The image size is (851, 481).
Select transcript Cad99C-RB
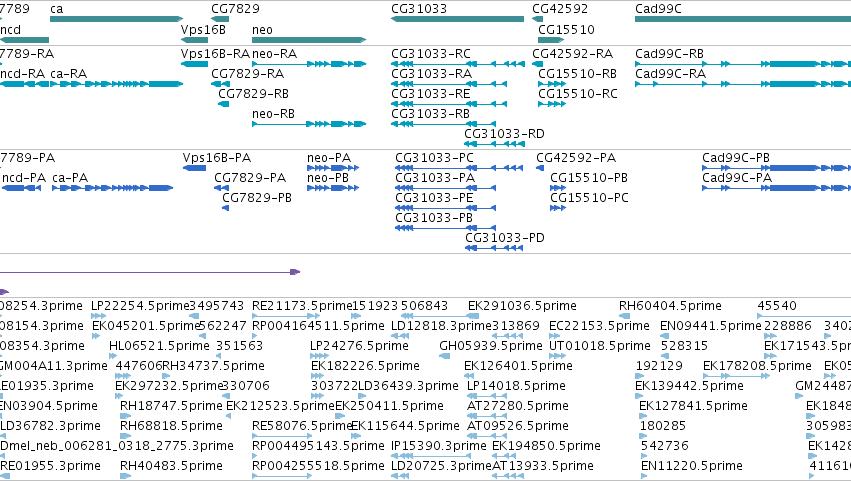click(743, 64)
